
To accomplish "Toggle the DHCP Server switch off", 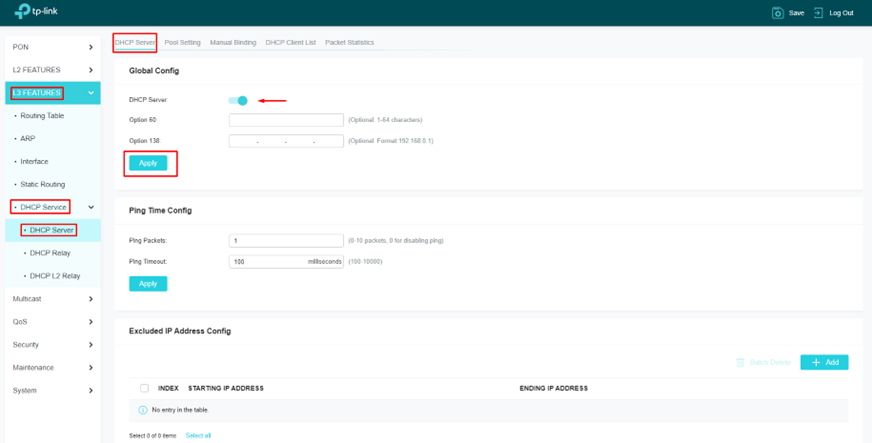I will [238, 100].
